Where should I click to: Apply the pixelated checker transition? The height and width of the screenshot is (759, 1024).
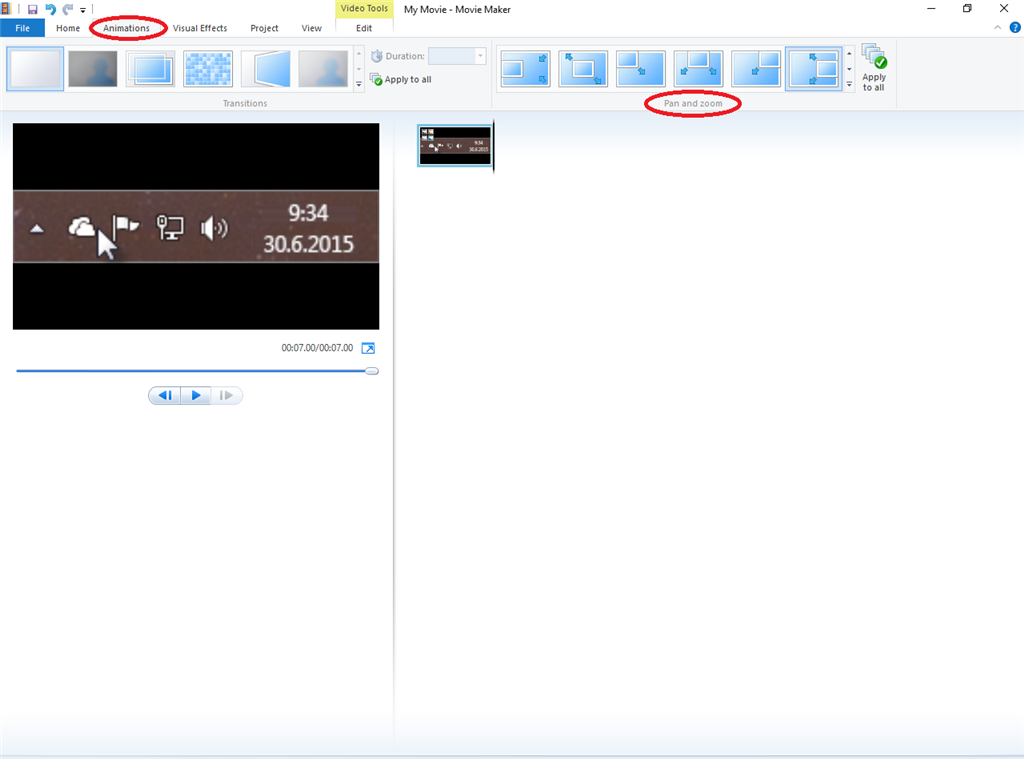(208, 69)
